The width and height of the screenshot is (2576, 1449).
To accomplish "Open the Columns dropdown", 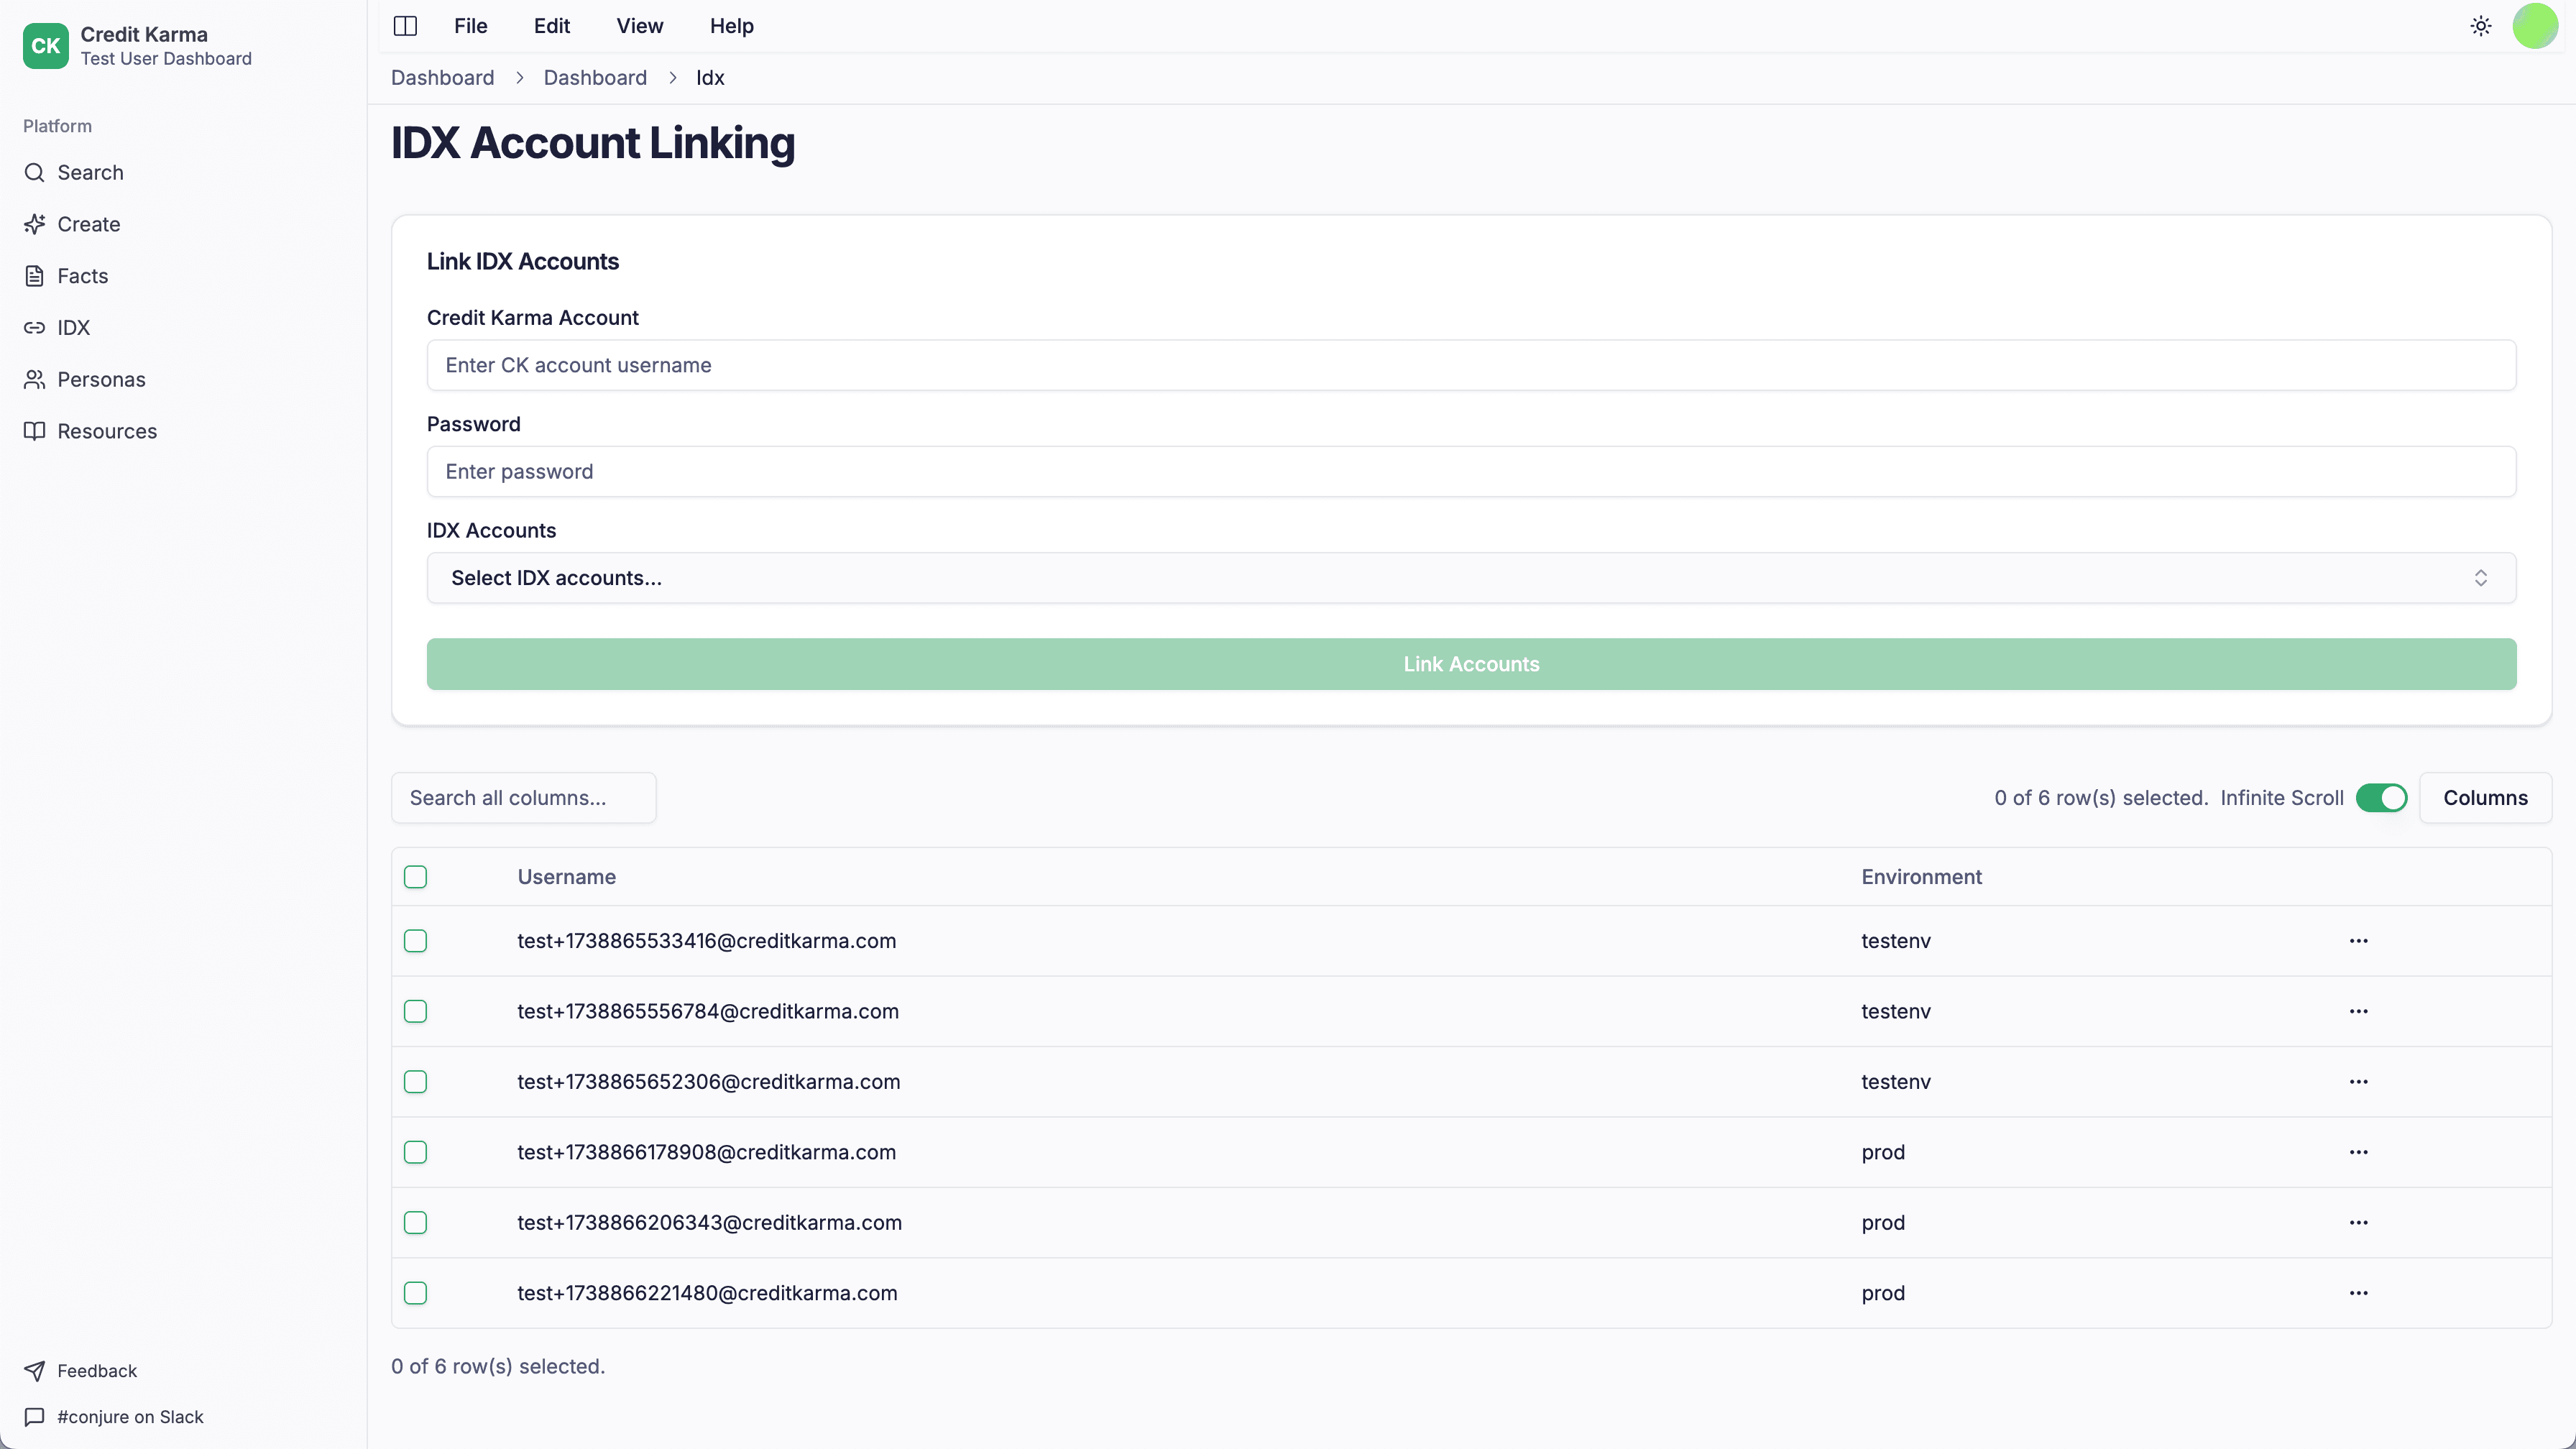I will click(x=2486, y=797).
